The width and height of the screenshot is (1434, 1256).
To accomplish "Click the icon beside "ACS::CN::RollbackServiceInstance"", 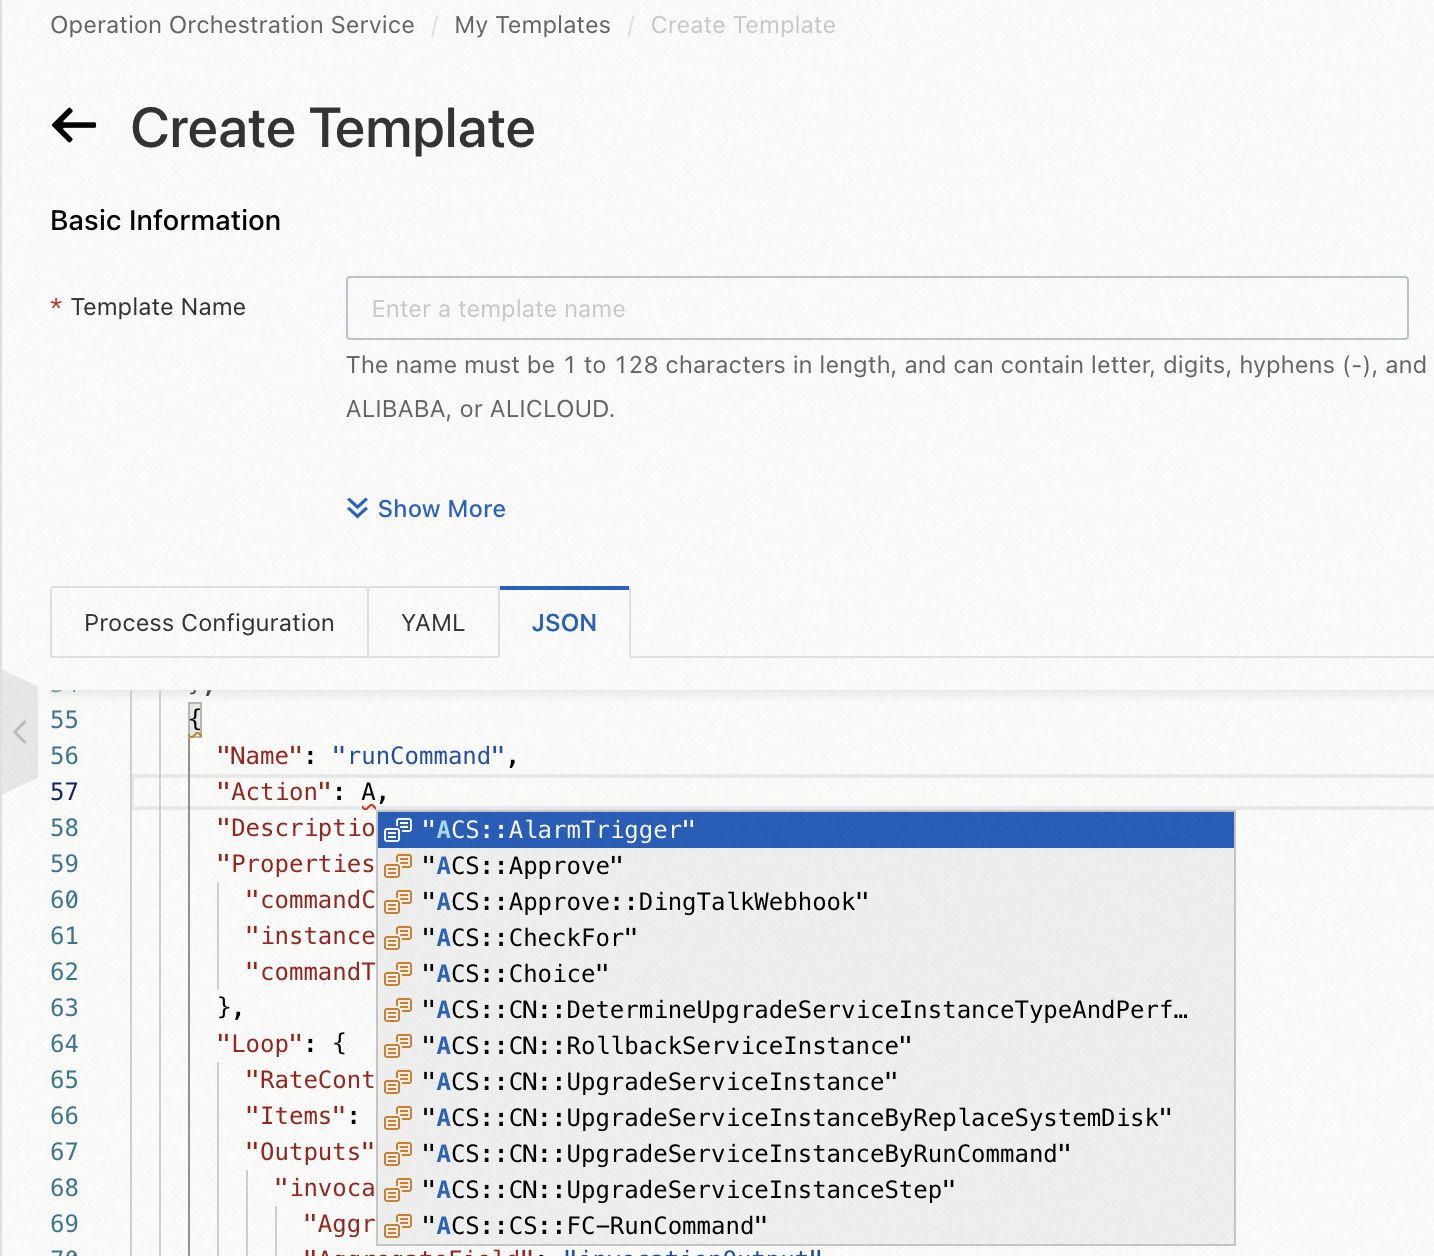I will click(398, 1046).
